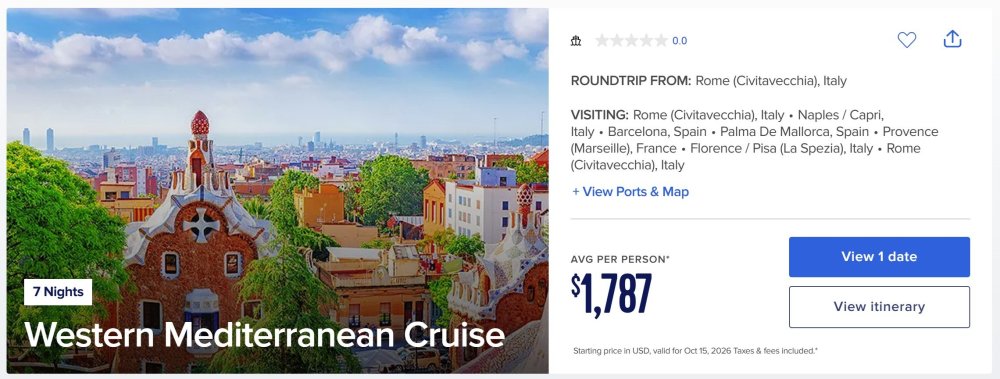Click the View 1 date button
This screenshot has height=379, width=1000.
[879, 256]
